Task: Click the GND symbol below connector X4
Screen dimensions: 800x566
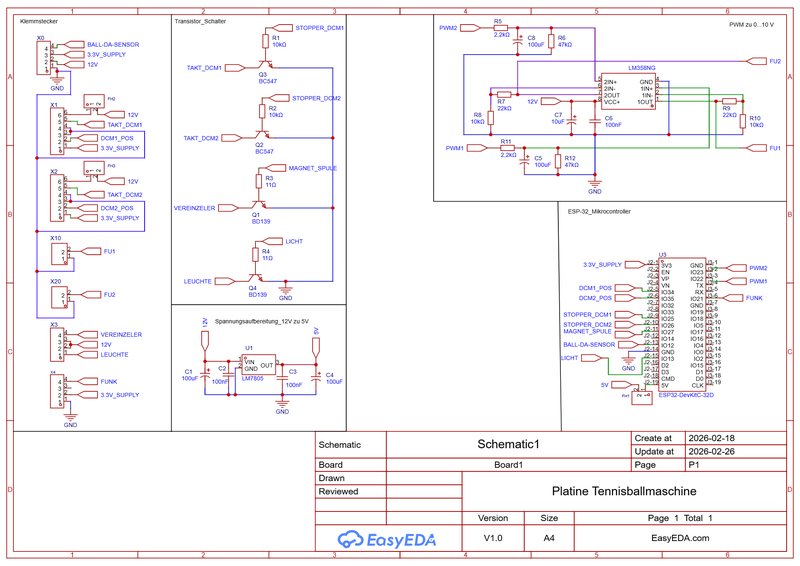Action: [x=70, y=418]
